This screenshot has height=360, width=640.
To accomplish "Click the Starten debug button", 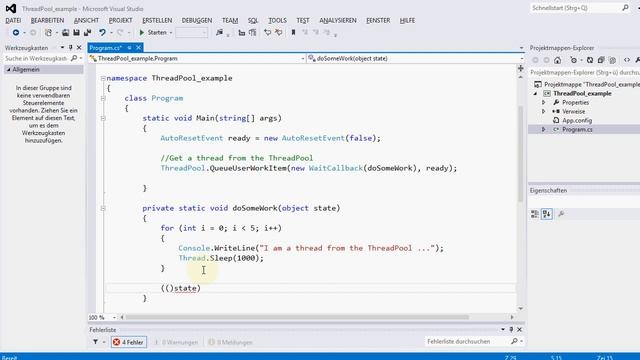I will 153,33.
